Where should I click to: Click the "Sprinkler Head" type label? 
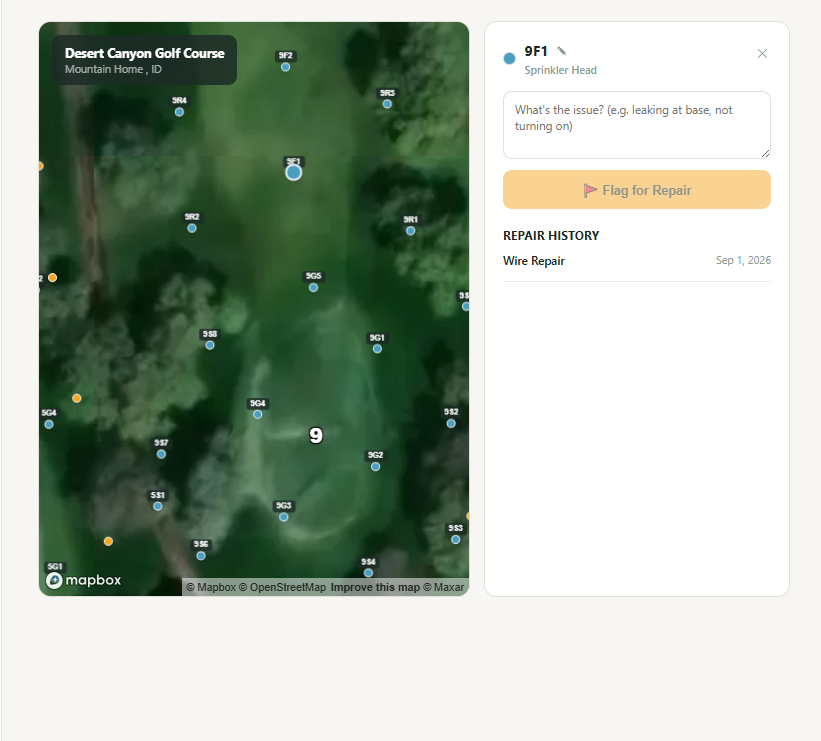tap(560, 70)
